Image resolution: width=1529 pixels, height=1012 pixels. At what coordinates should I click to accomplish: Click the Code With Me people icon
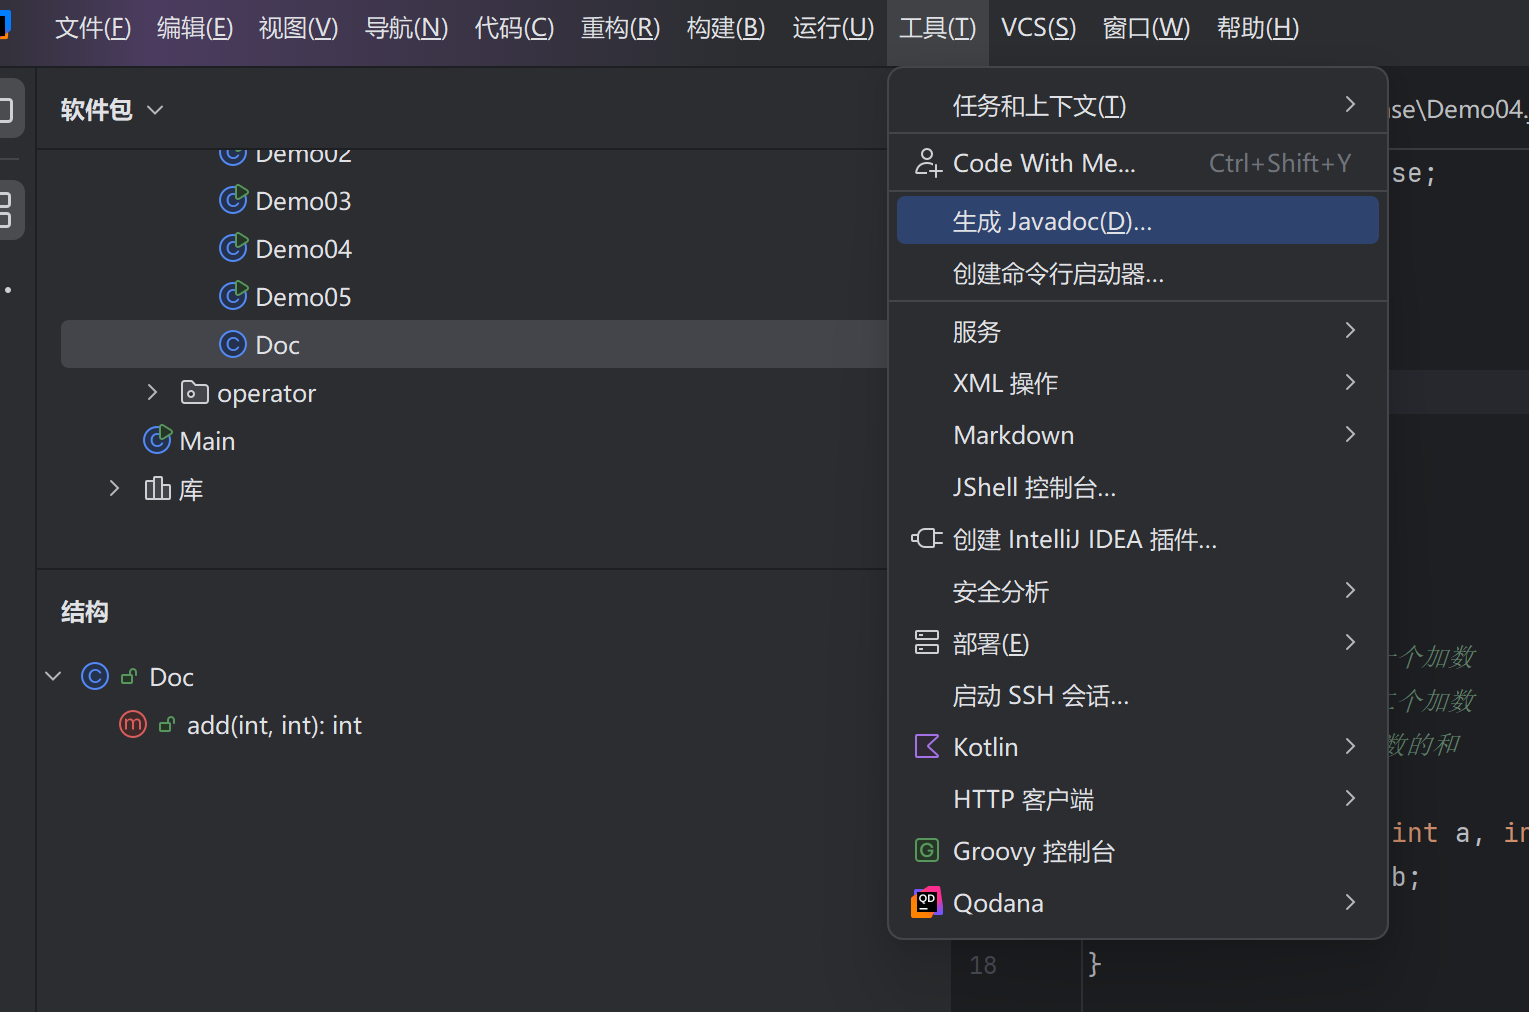coord(926,162)
